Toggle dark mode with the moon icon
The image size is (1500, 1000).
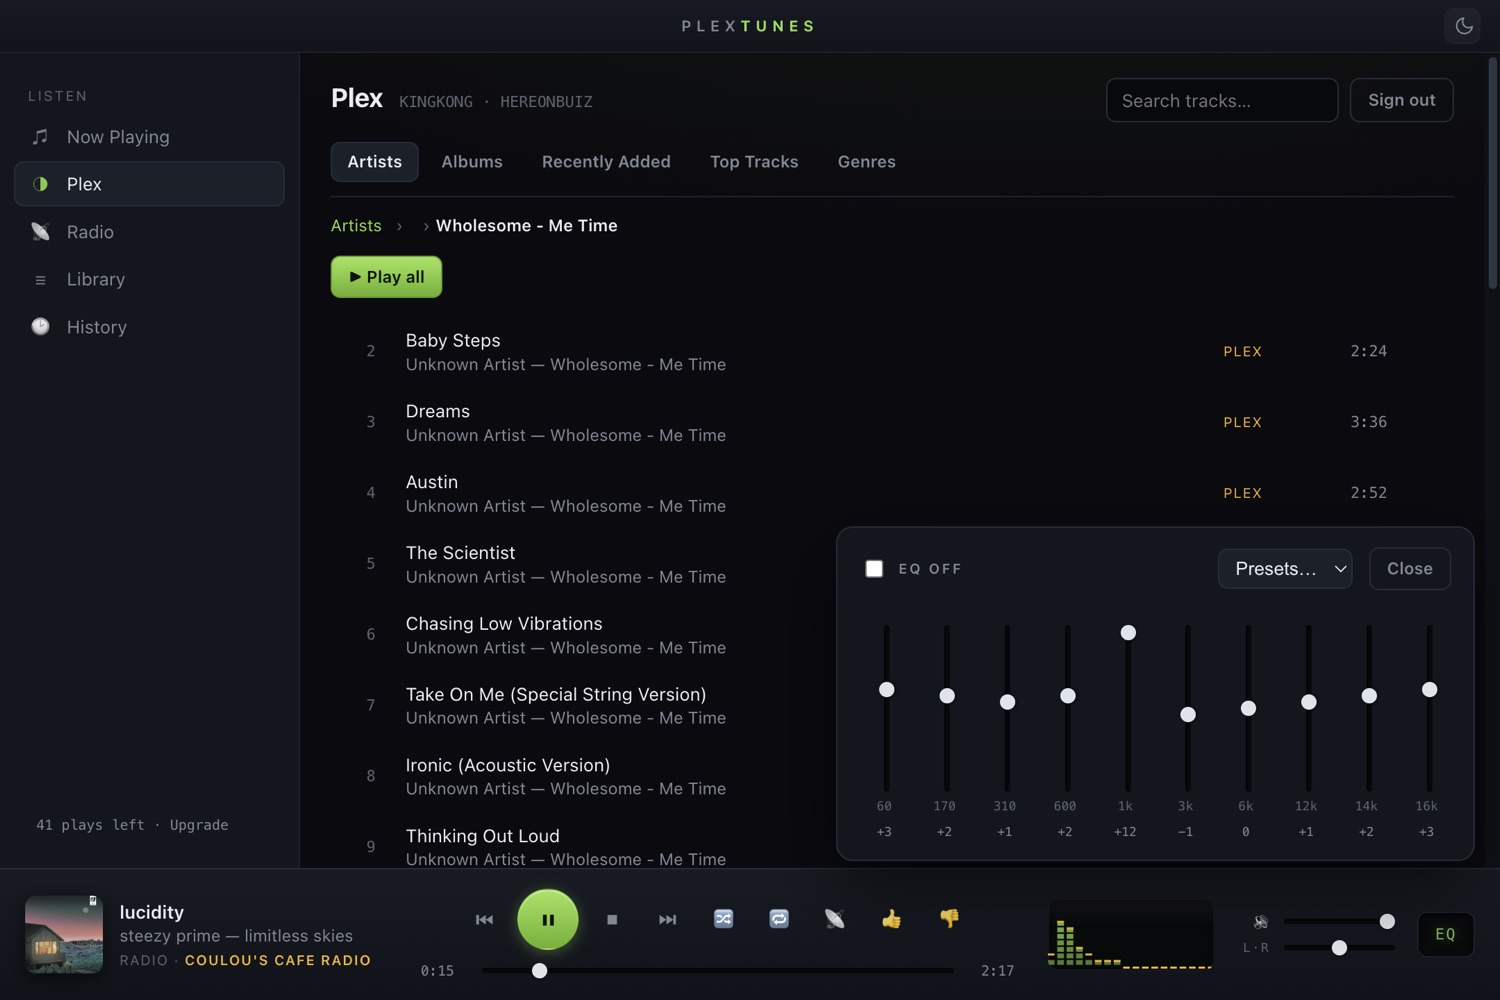tap(1463, 26)
